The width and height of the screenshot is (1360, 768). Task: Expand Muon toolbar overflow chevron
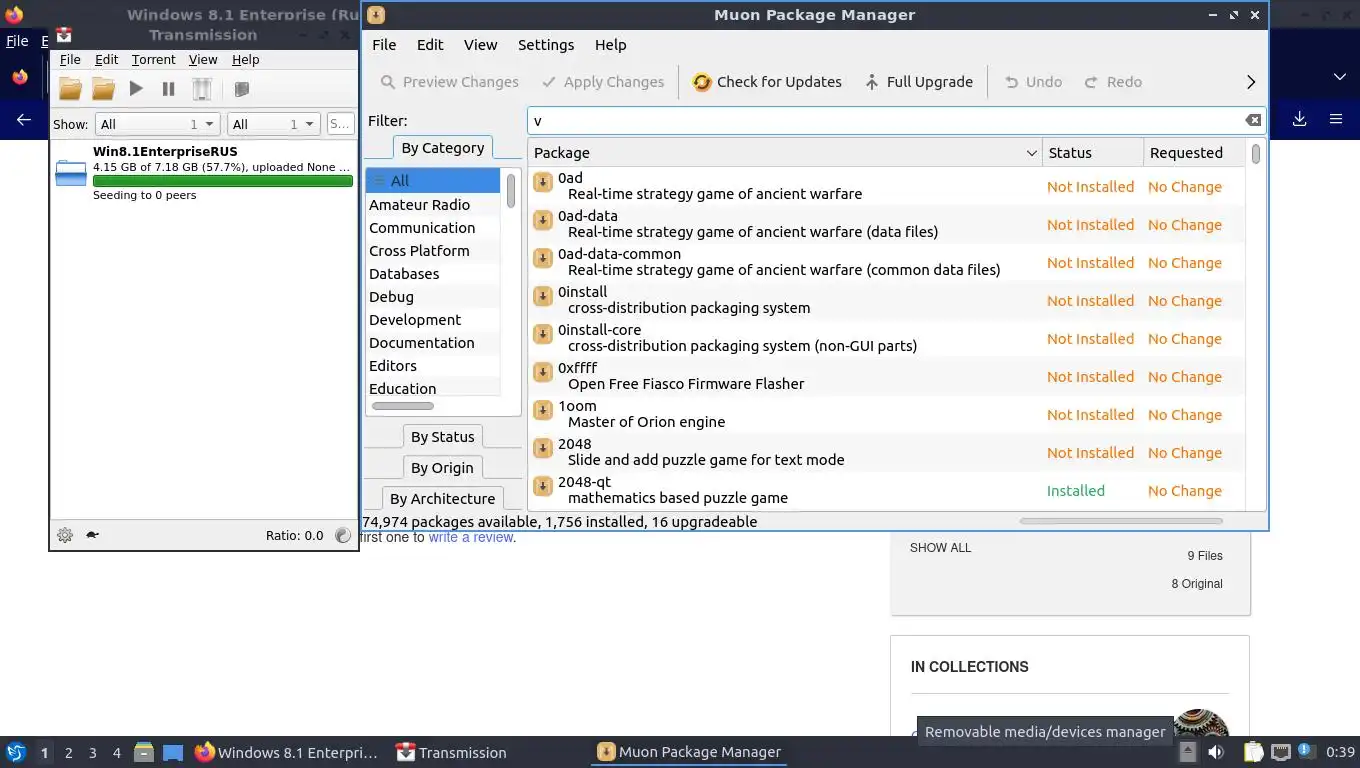coord(1250,82)
